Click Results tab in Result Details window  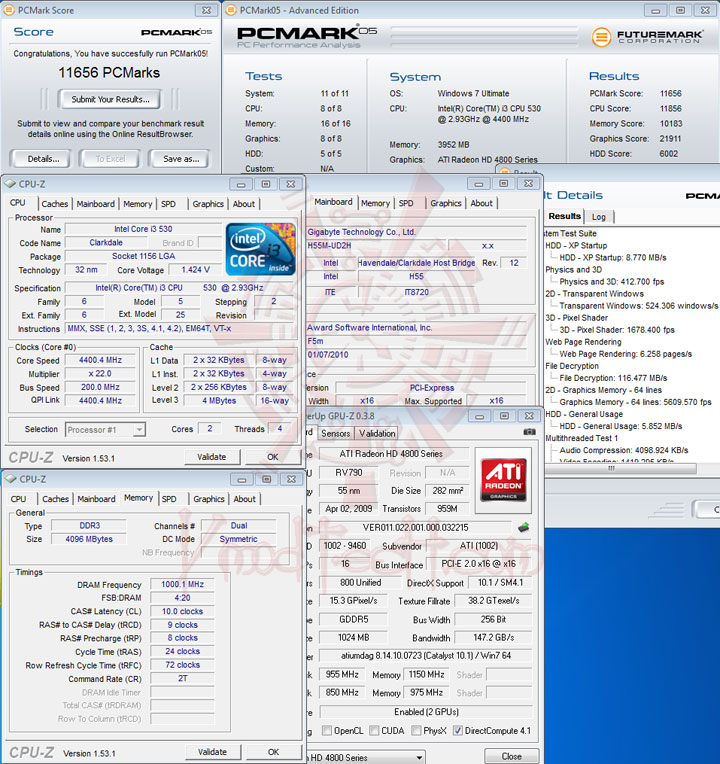click(565, 216)
